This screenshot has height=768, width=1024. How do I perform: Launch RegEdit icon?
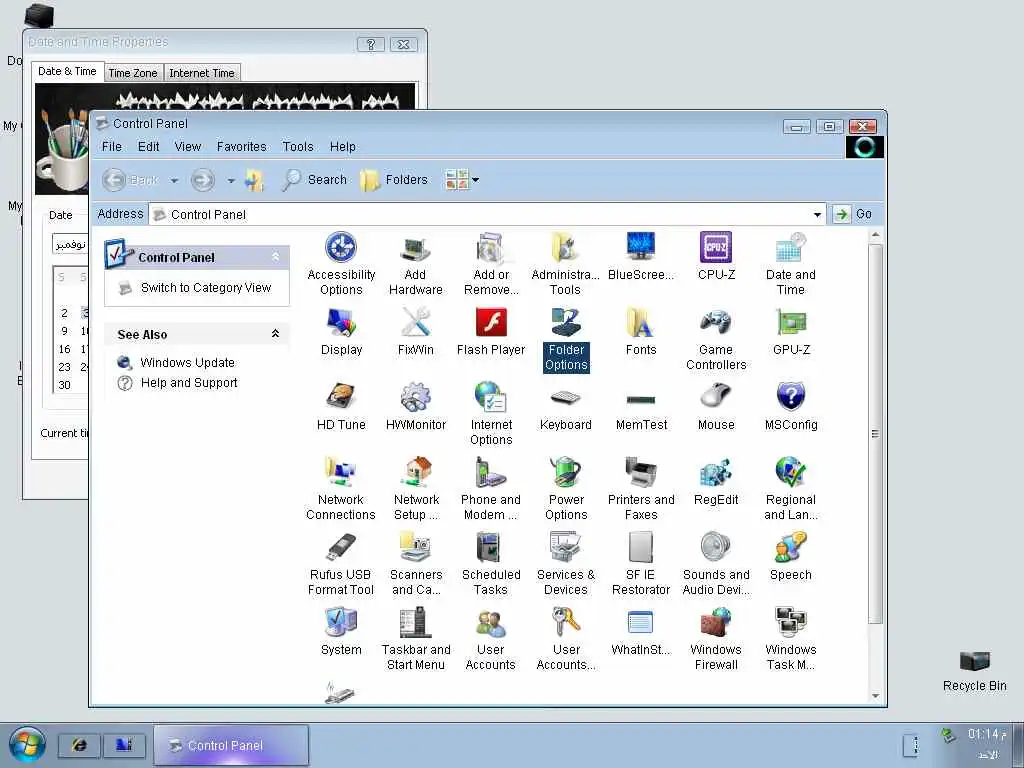[x=716, y=481]
